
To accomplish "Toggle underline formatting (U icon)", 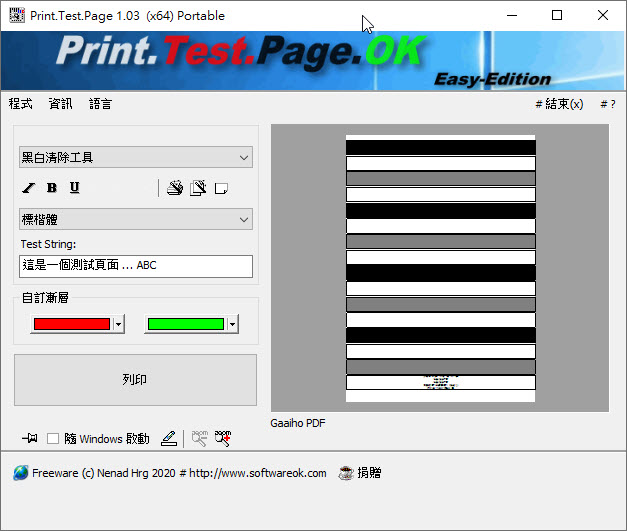I will [x=74, y=188].
